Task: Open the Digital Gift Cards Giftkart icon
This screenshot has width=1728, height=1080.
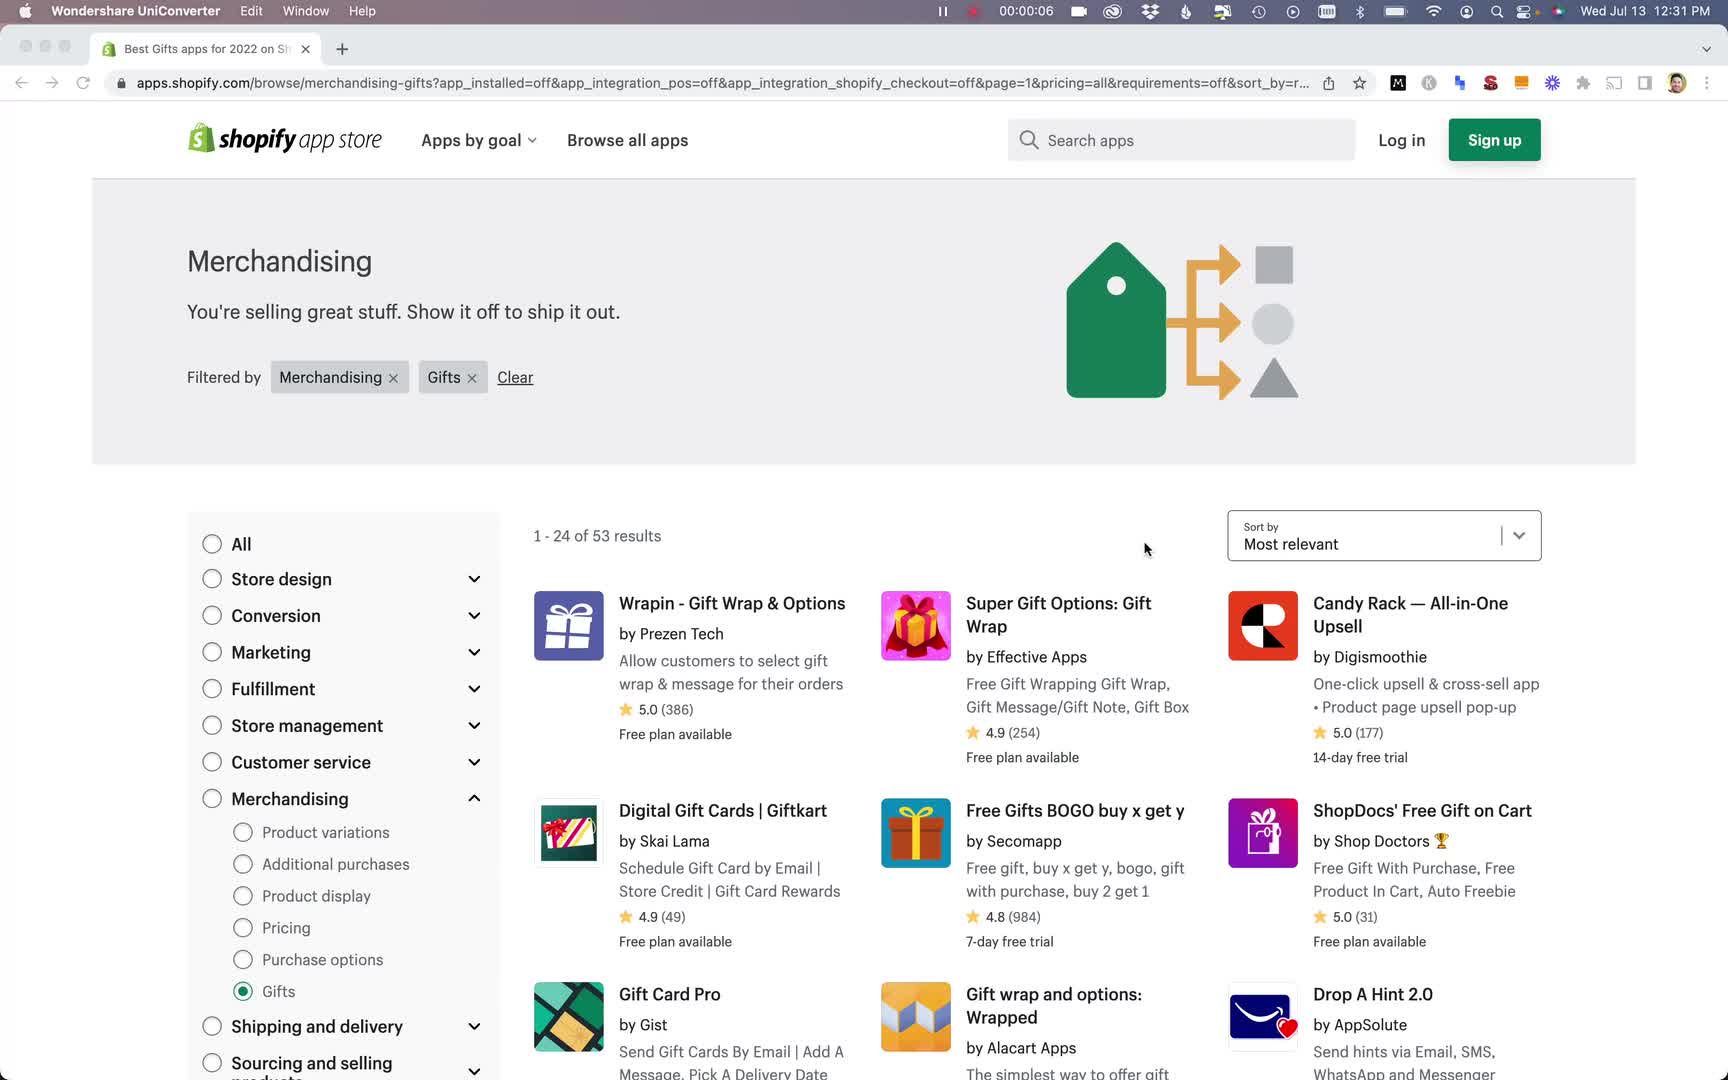Action: (x=568, y=833)
